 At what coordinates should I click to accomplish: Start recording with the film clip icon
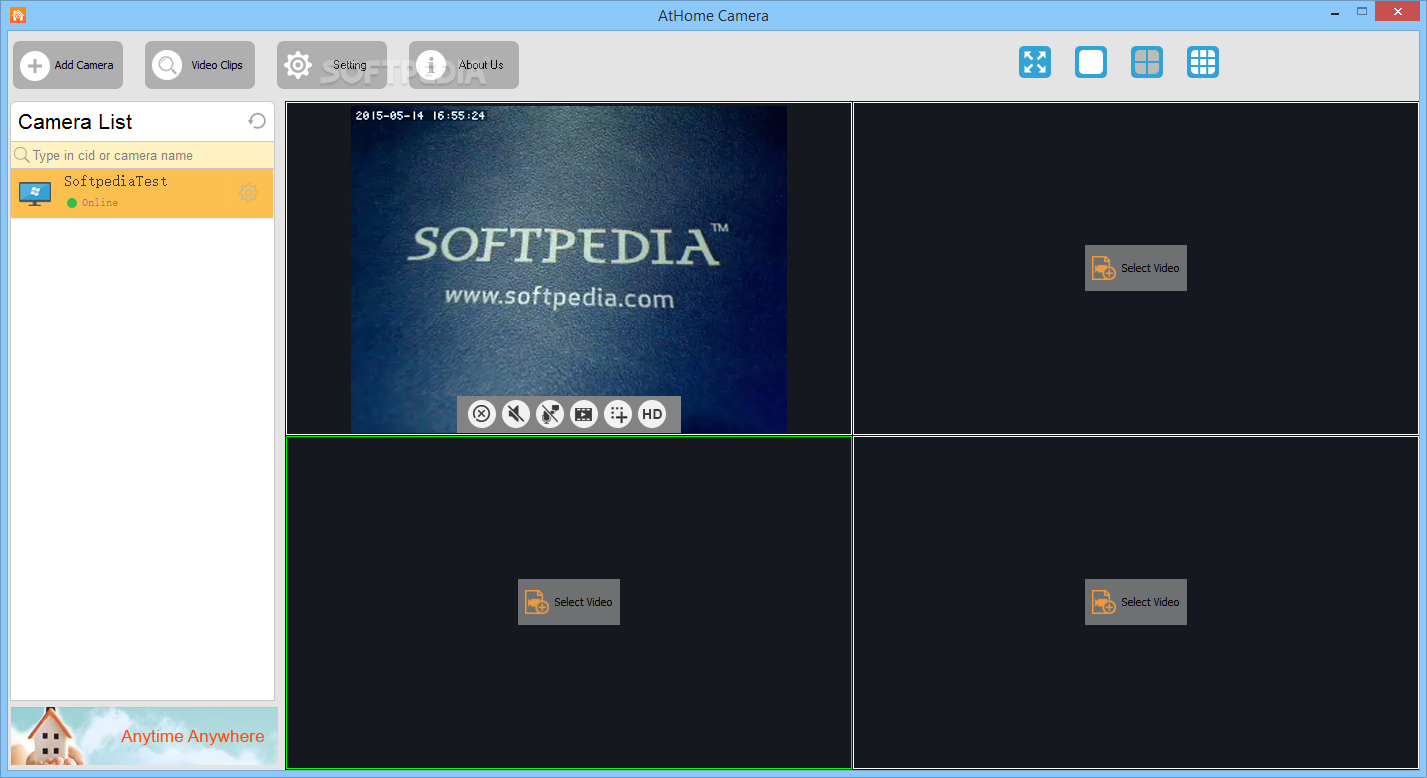(x=584, y=414)
